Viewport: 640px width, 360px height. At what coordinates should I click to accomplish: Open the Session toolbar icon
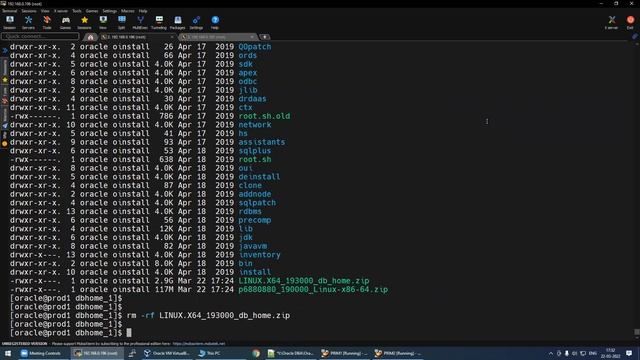tap(9, 22)
